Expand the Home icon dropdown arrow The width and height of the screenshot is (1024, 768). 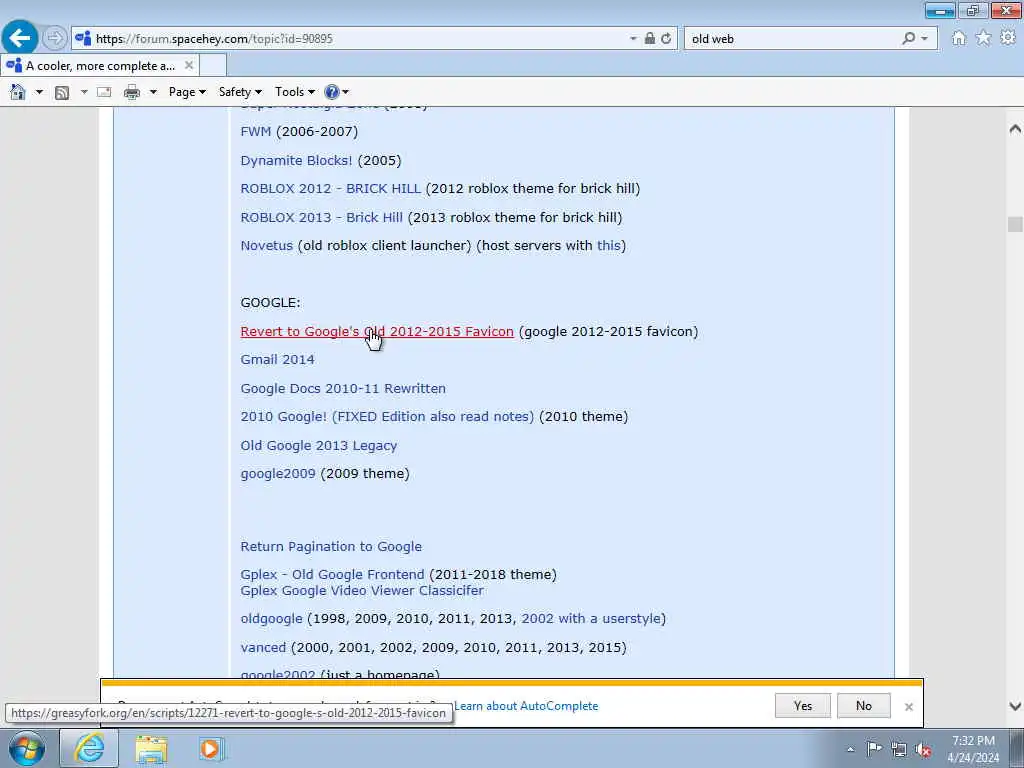tap(39, 92)
